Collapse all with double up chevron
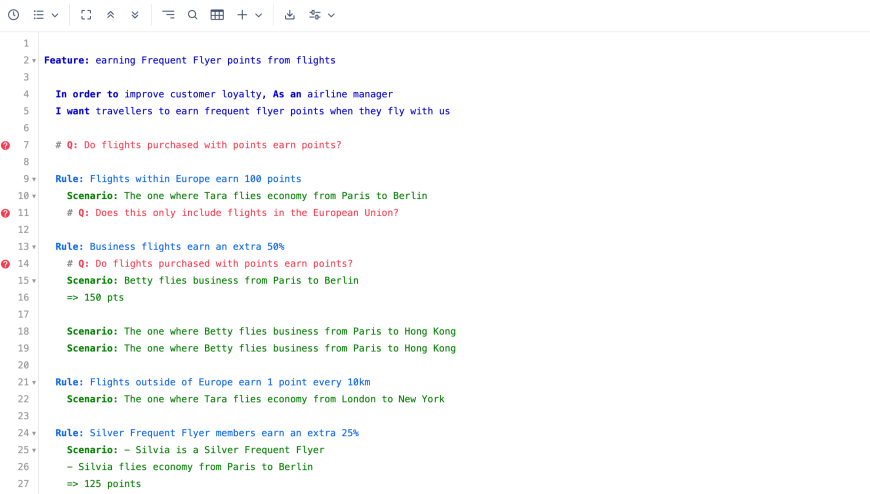Viewport: 870px width, 494px height. coord(111,15)
